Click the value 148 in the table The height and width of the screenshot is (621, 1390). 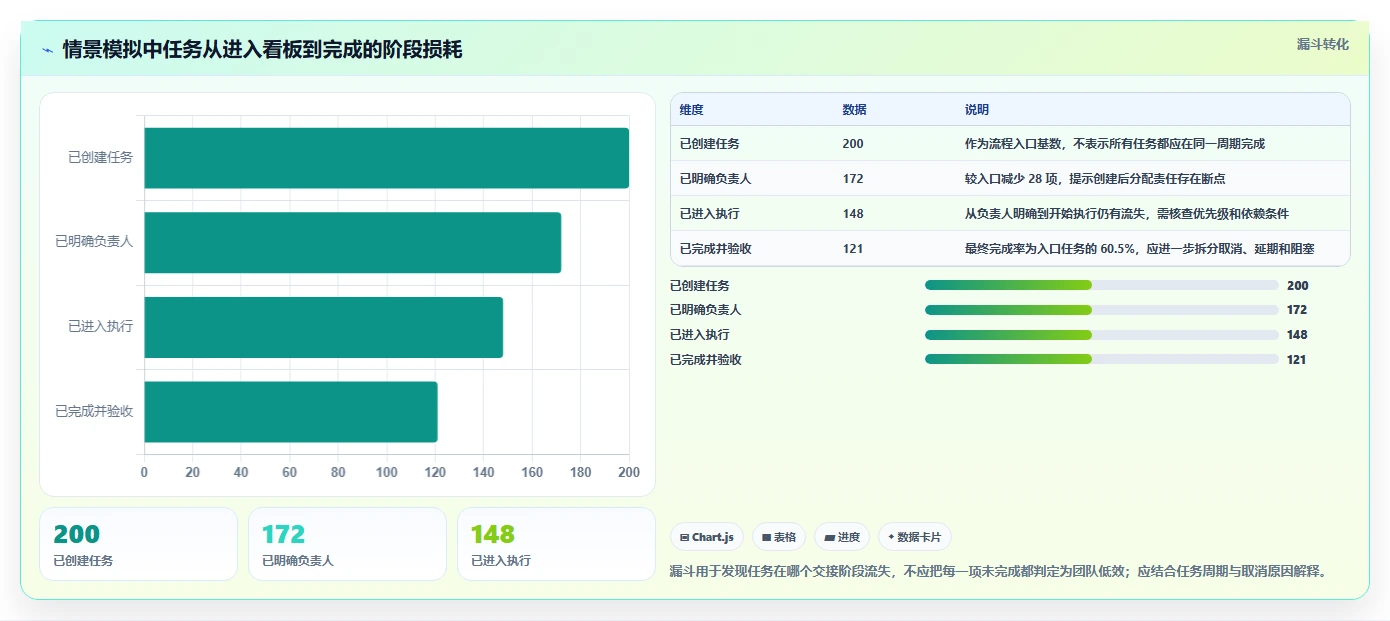[853, 214]
